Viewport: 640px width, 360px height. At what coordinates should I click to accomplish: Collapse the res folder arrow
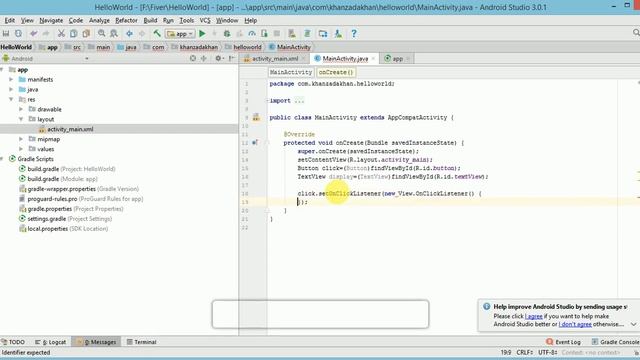(11, 99)
